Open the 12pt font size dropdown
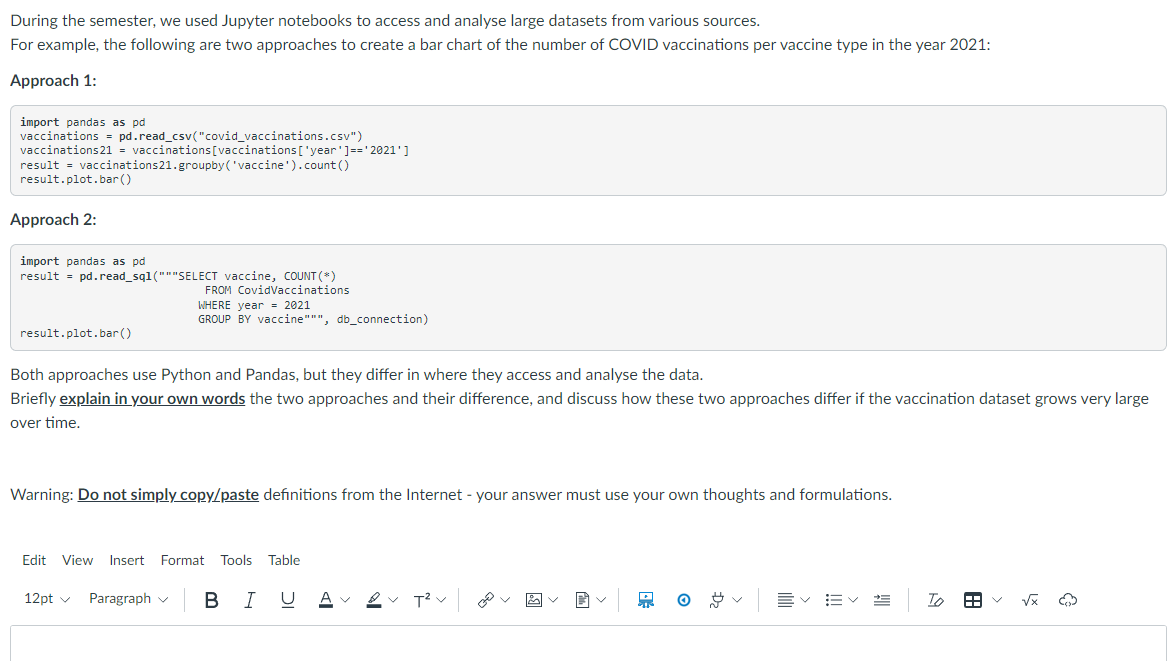 click(46, 599)
